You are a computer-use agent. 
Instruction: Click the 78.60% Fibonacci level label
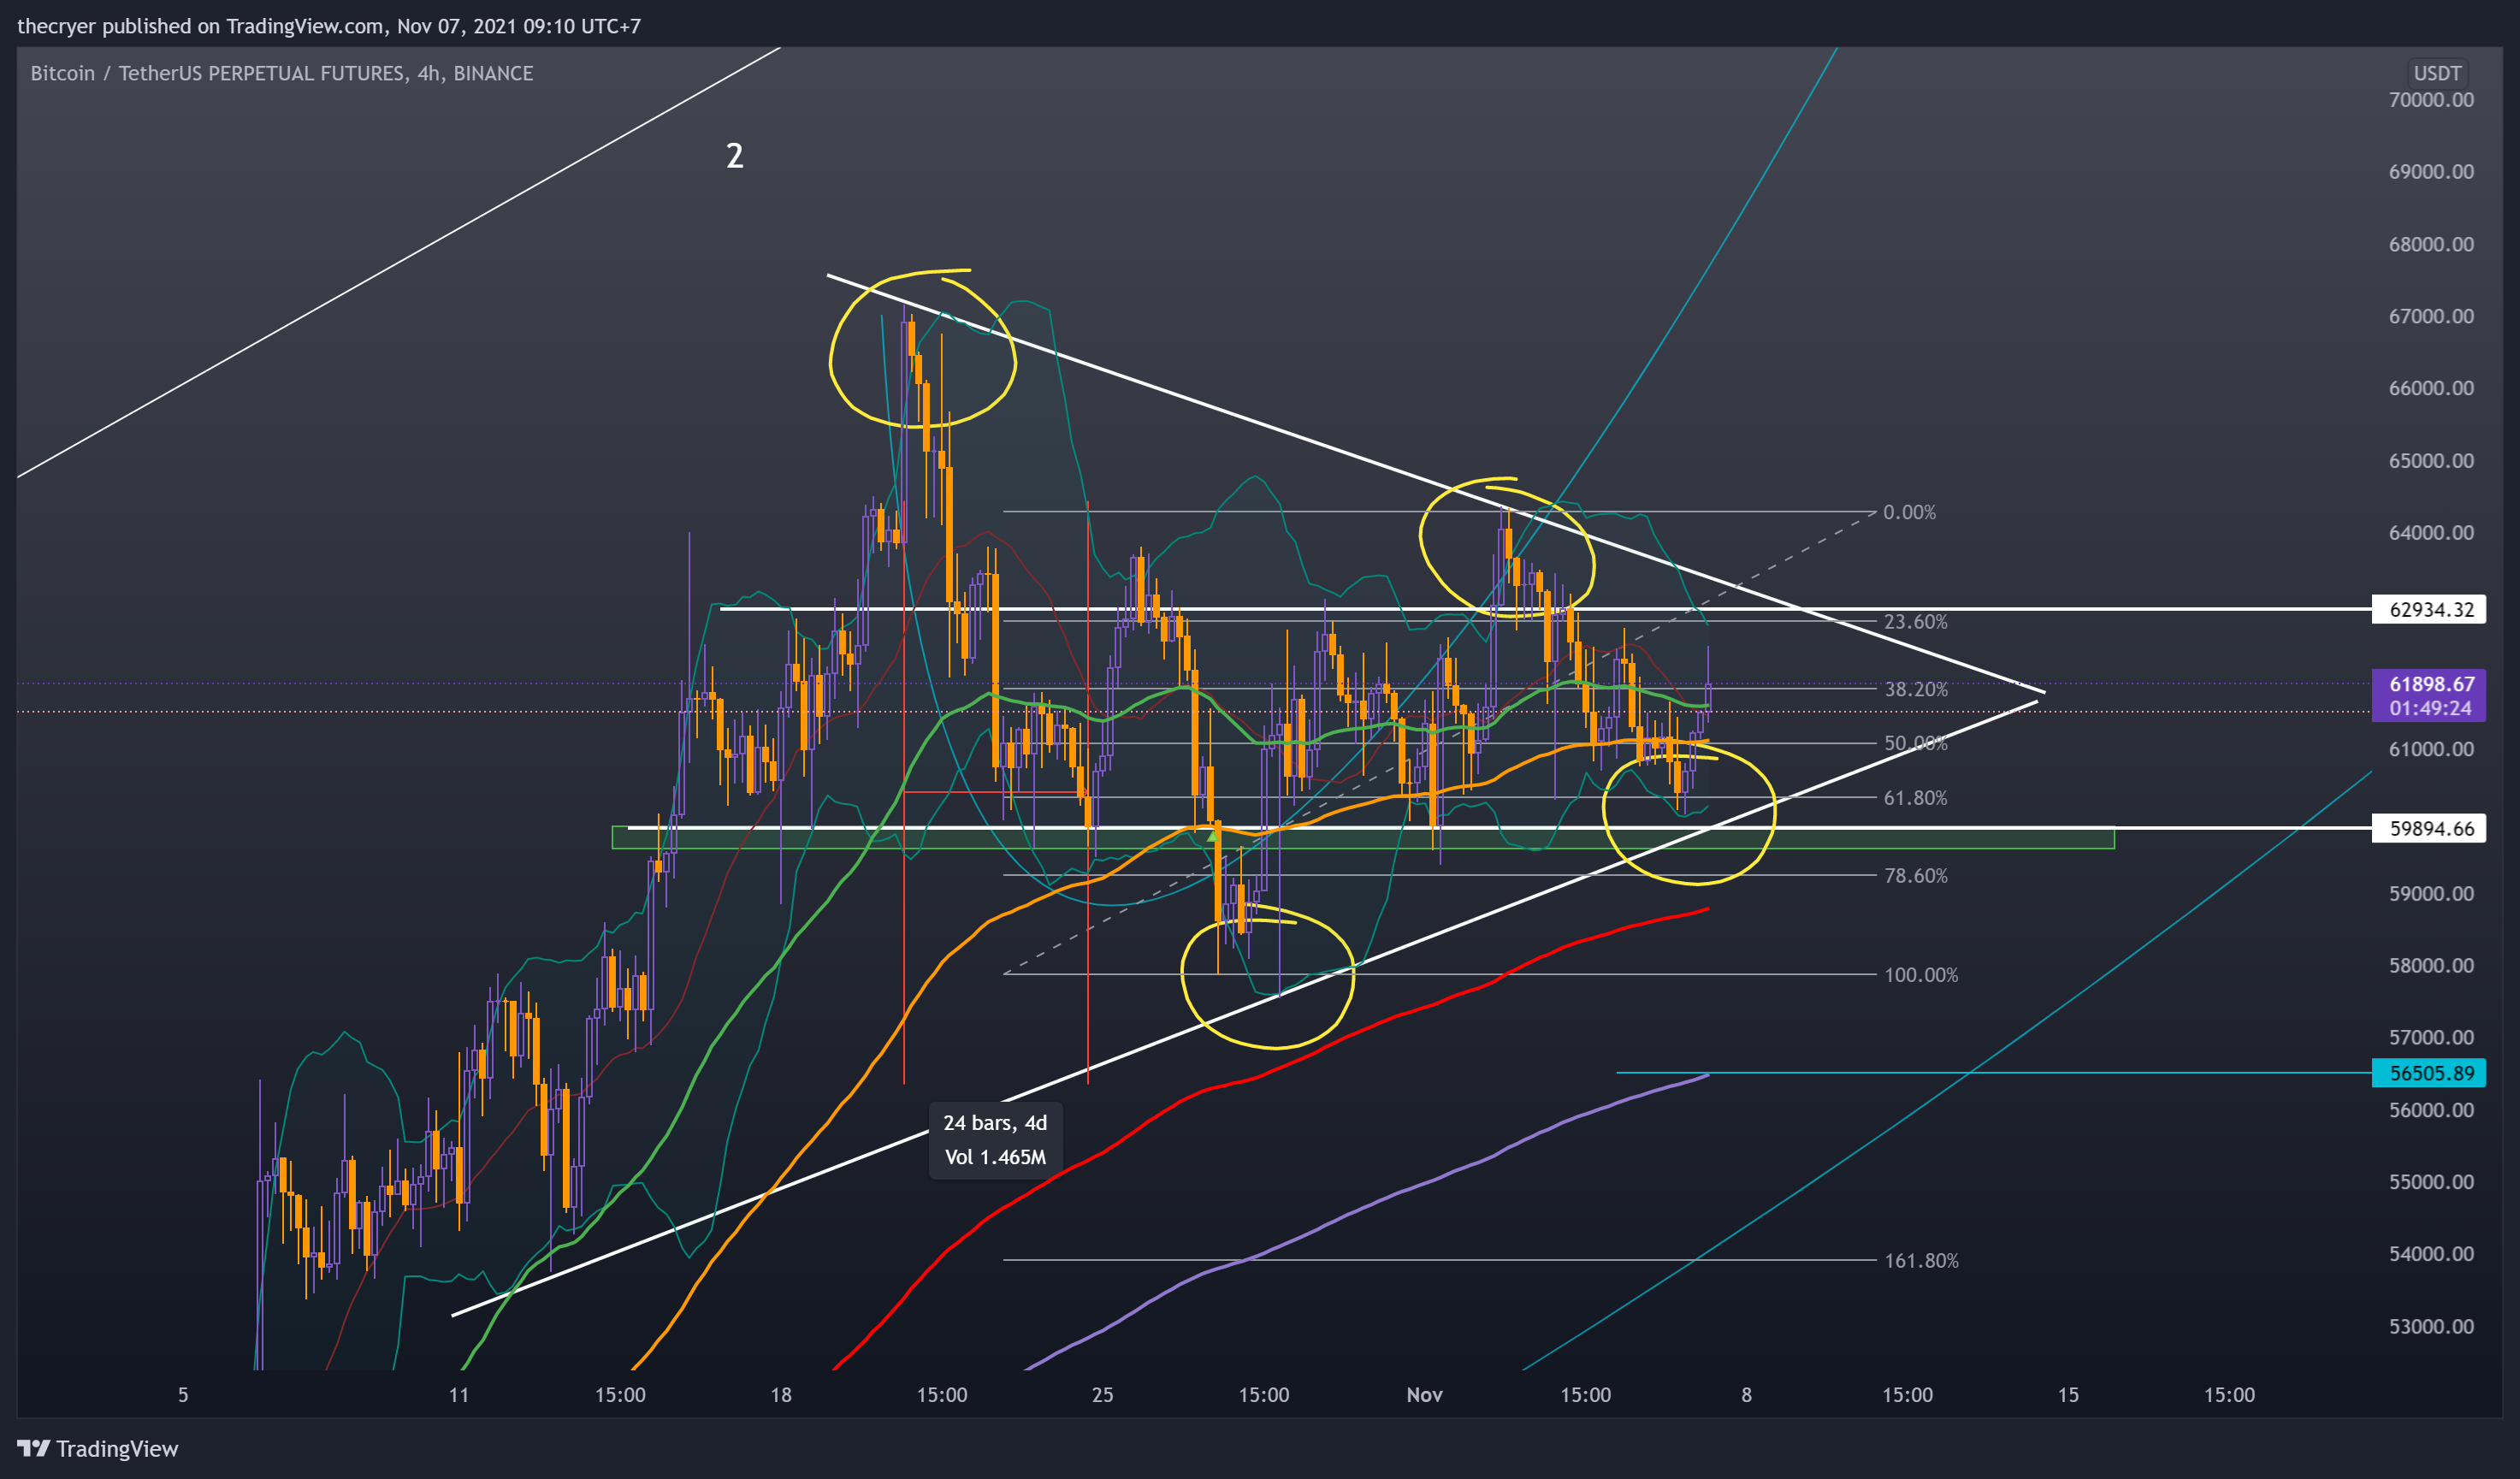tap(1915, 876)
